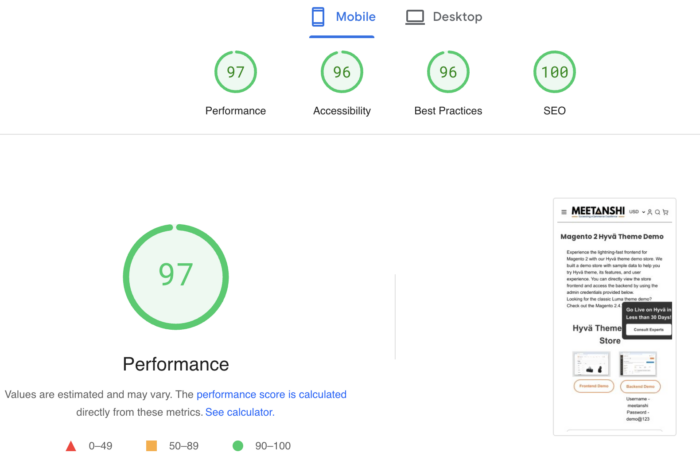Click the Meetanshi logo in screenshot preview

[598, 211]
